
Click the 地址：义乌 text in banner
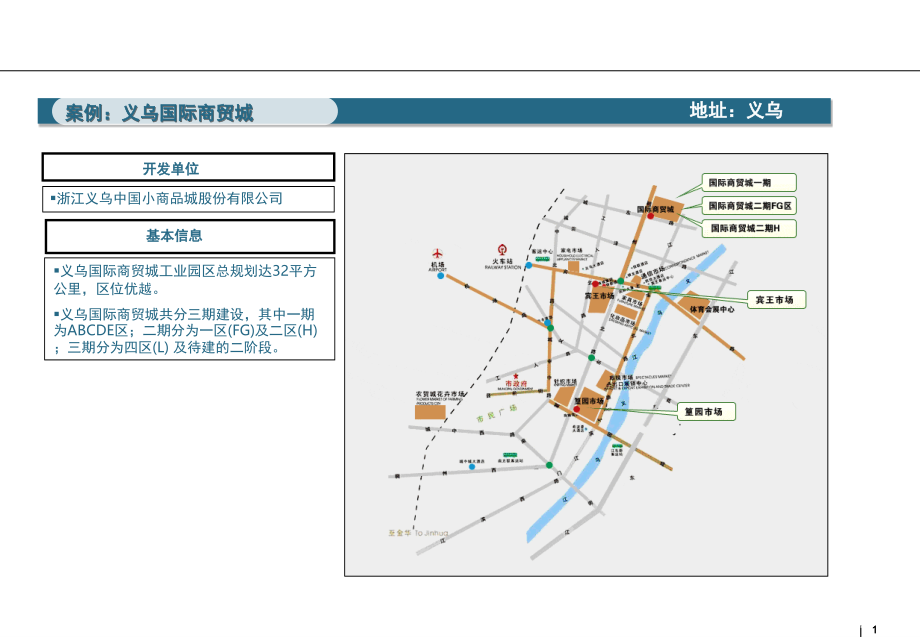pos(735,111)
